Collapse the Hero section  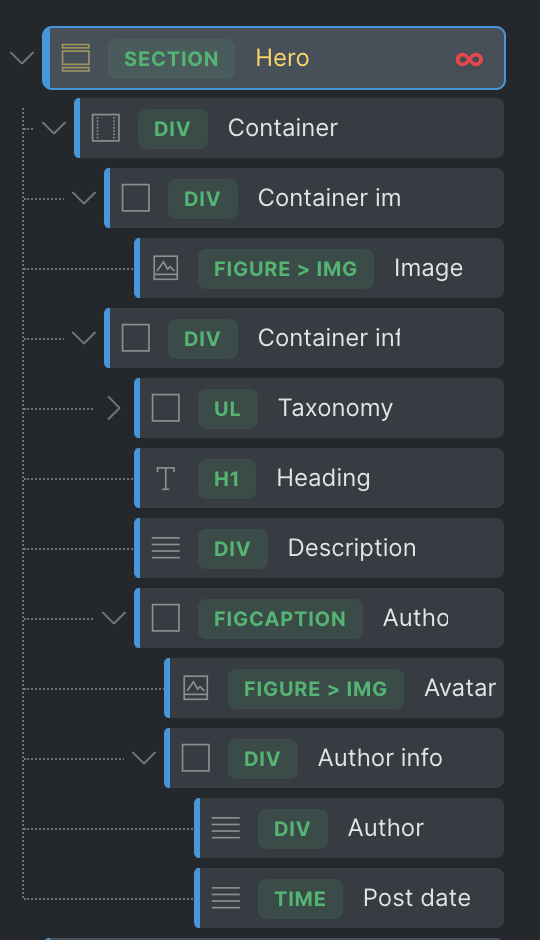tap(22, 58)
